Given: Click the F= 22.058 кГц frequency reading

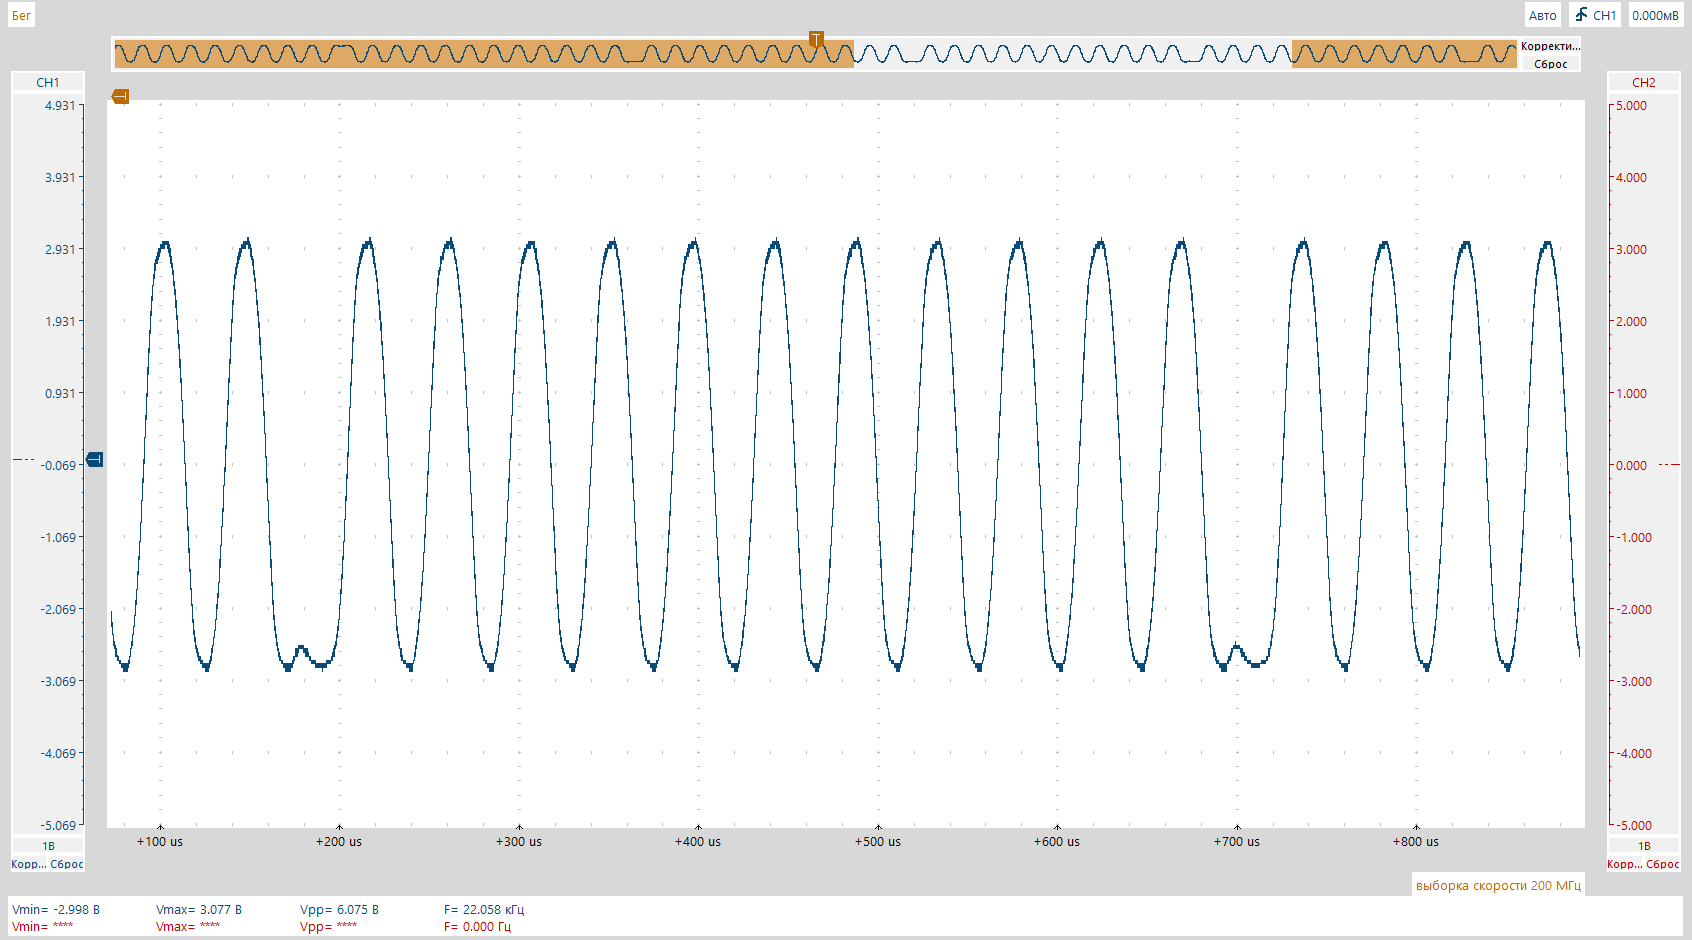Looking at the screenshot, I should [x=484, y=909].
